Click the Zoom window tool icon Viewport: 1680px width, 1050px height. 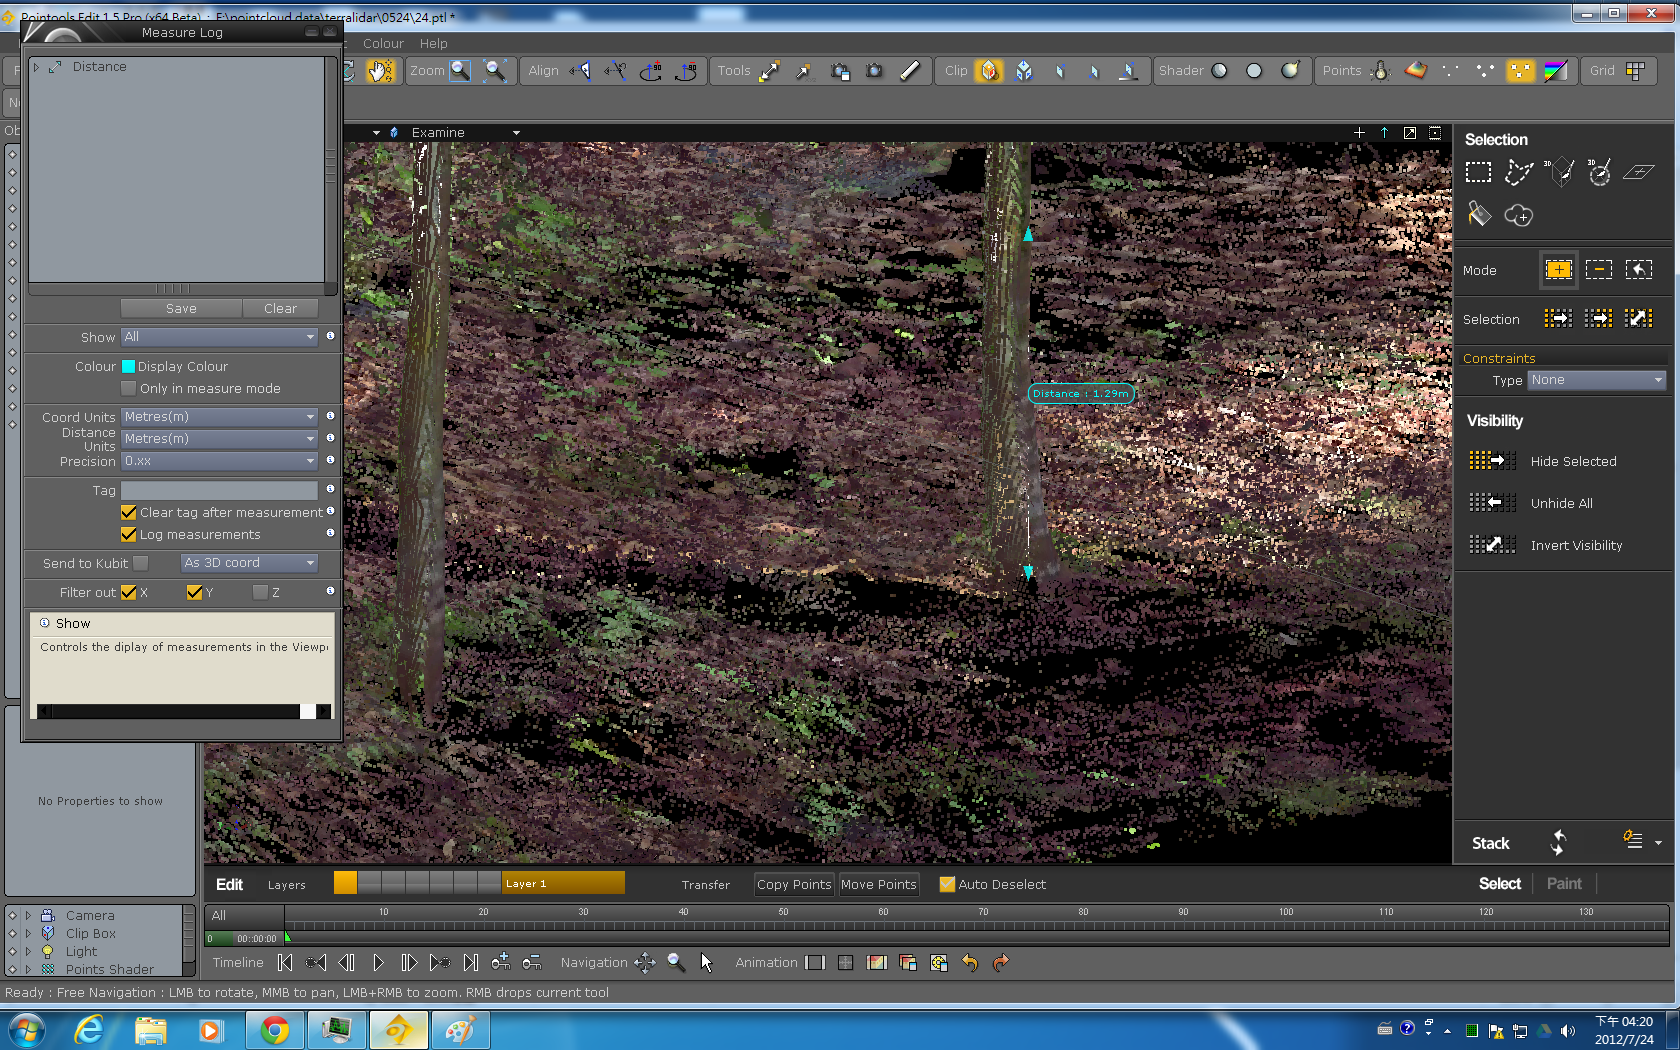(461, 70)
